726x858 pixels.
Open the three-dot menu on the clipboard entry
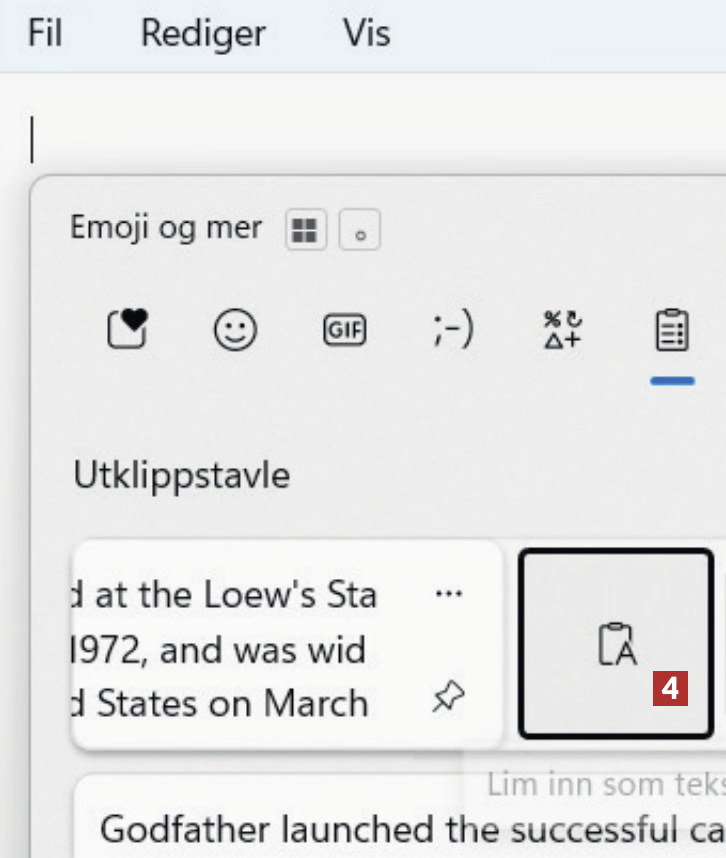point(449,594)
